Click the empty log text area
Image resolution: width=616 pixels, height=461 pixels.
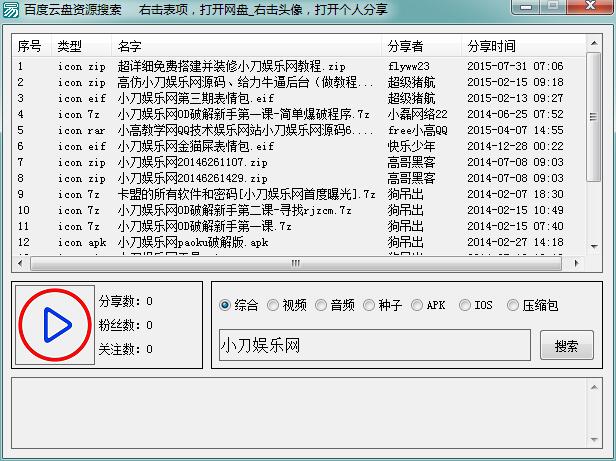click(x=299, y=413)
